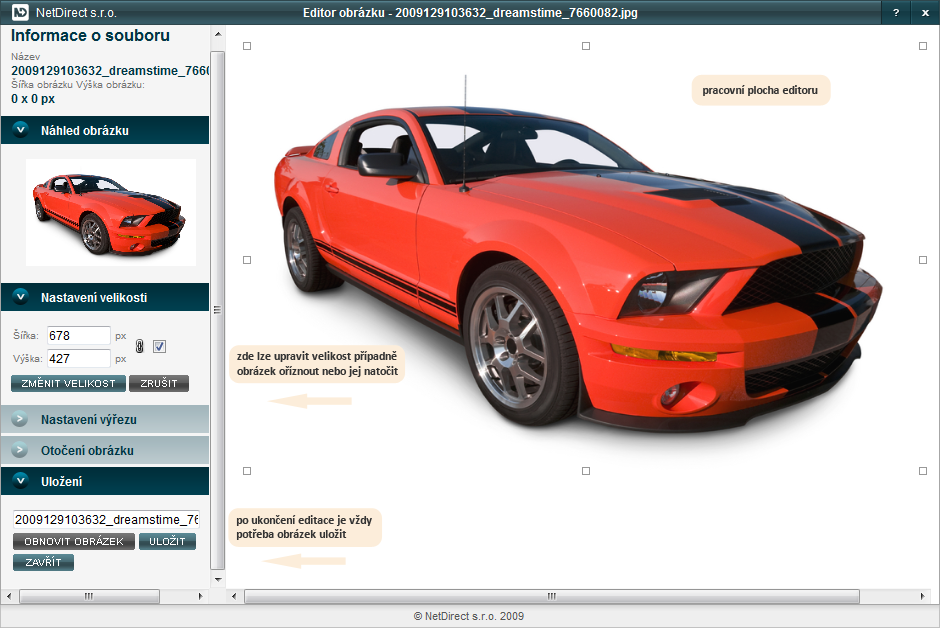Click the NetDirect logo icon in title bar
The height and width of the screenshot is (628, 940).
19,13
